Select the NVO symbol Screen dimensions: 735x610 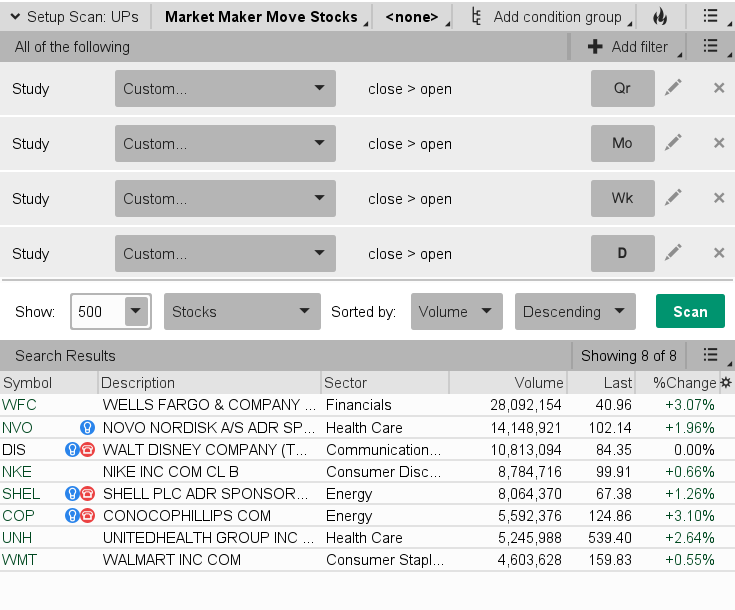(x=17, y=428)
